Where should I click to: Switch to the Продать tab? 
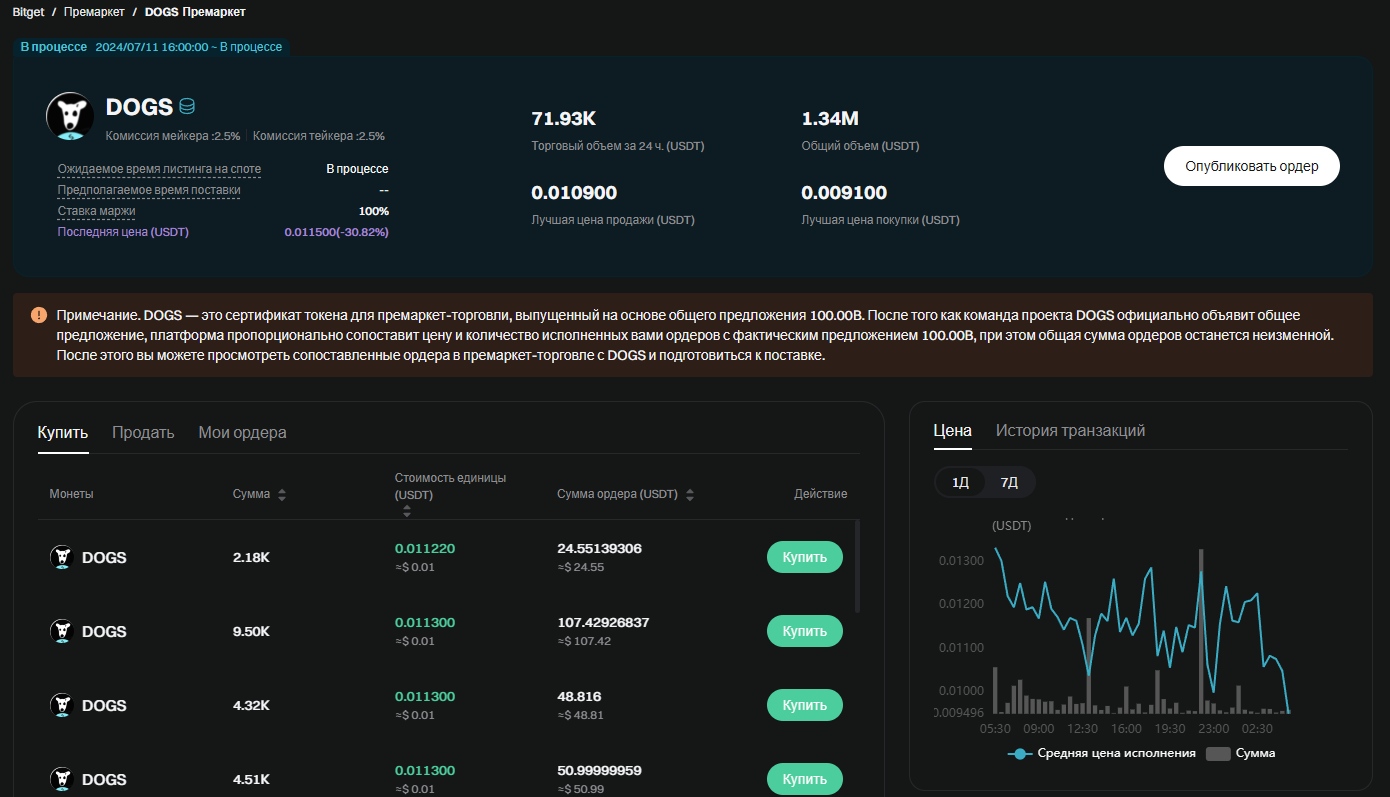pos(143,433)
